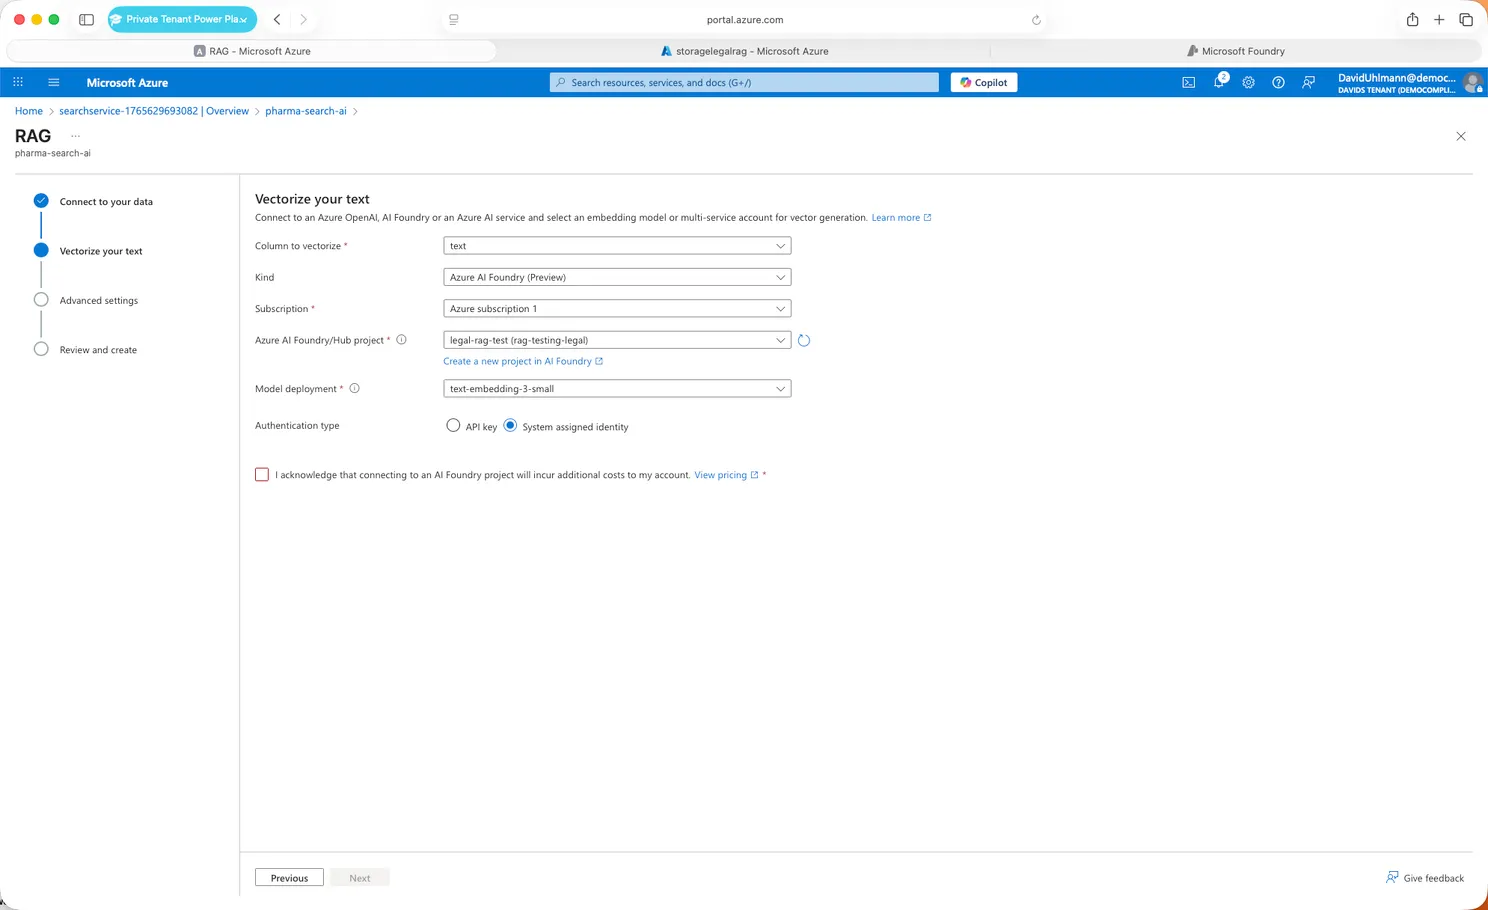Close the RAG wizard blade
The width and height of the screenshot is (1488, 910).
[x=1461, y=136]
